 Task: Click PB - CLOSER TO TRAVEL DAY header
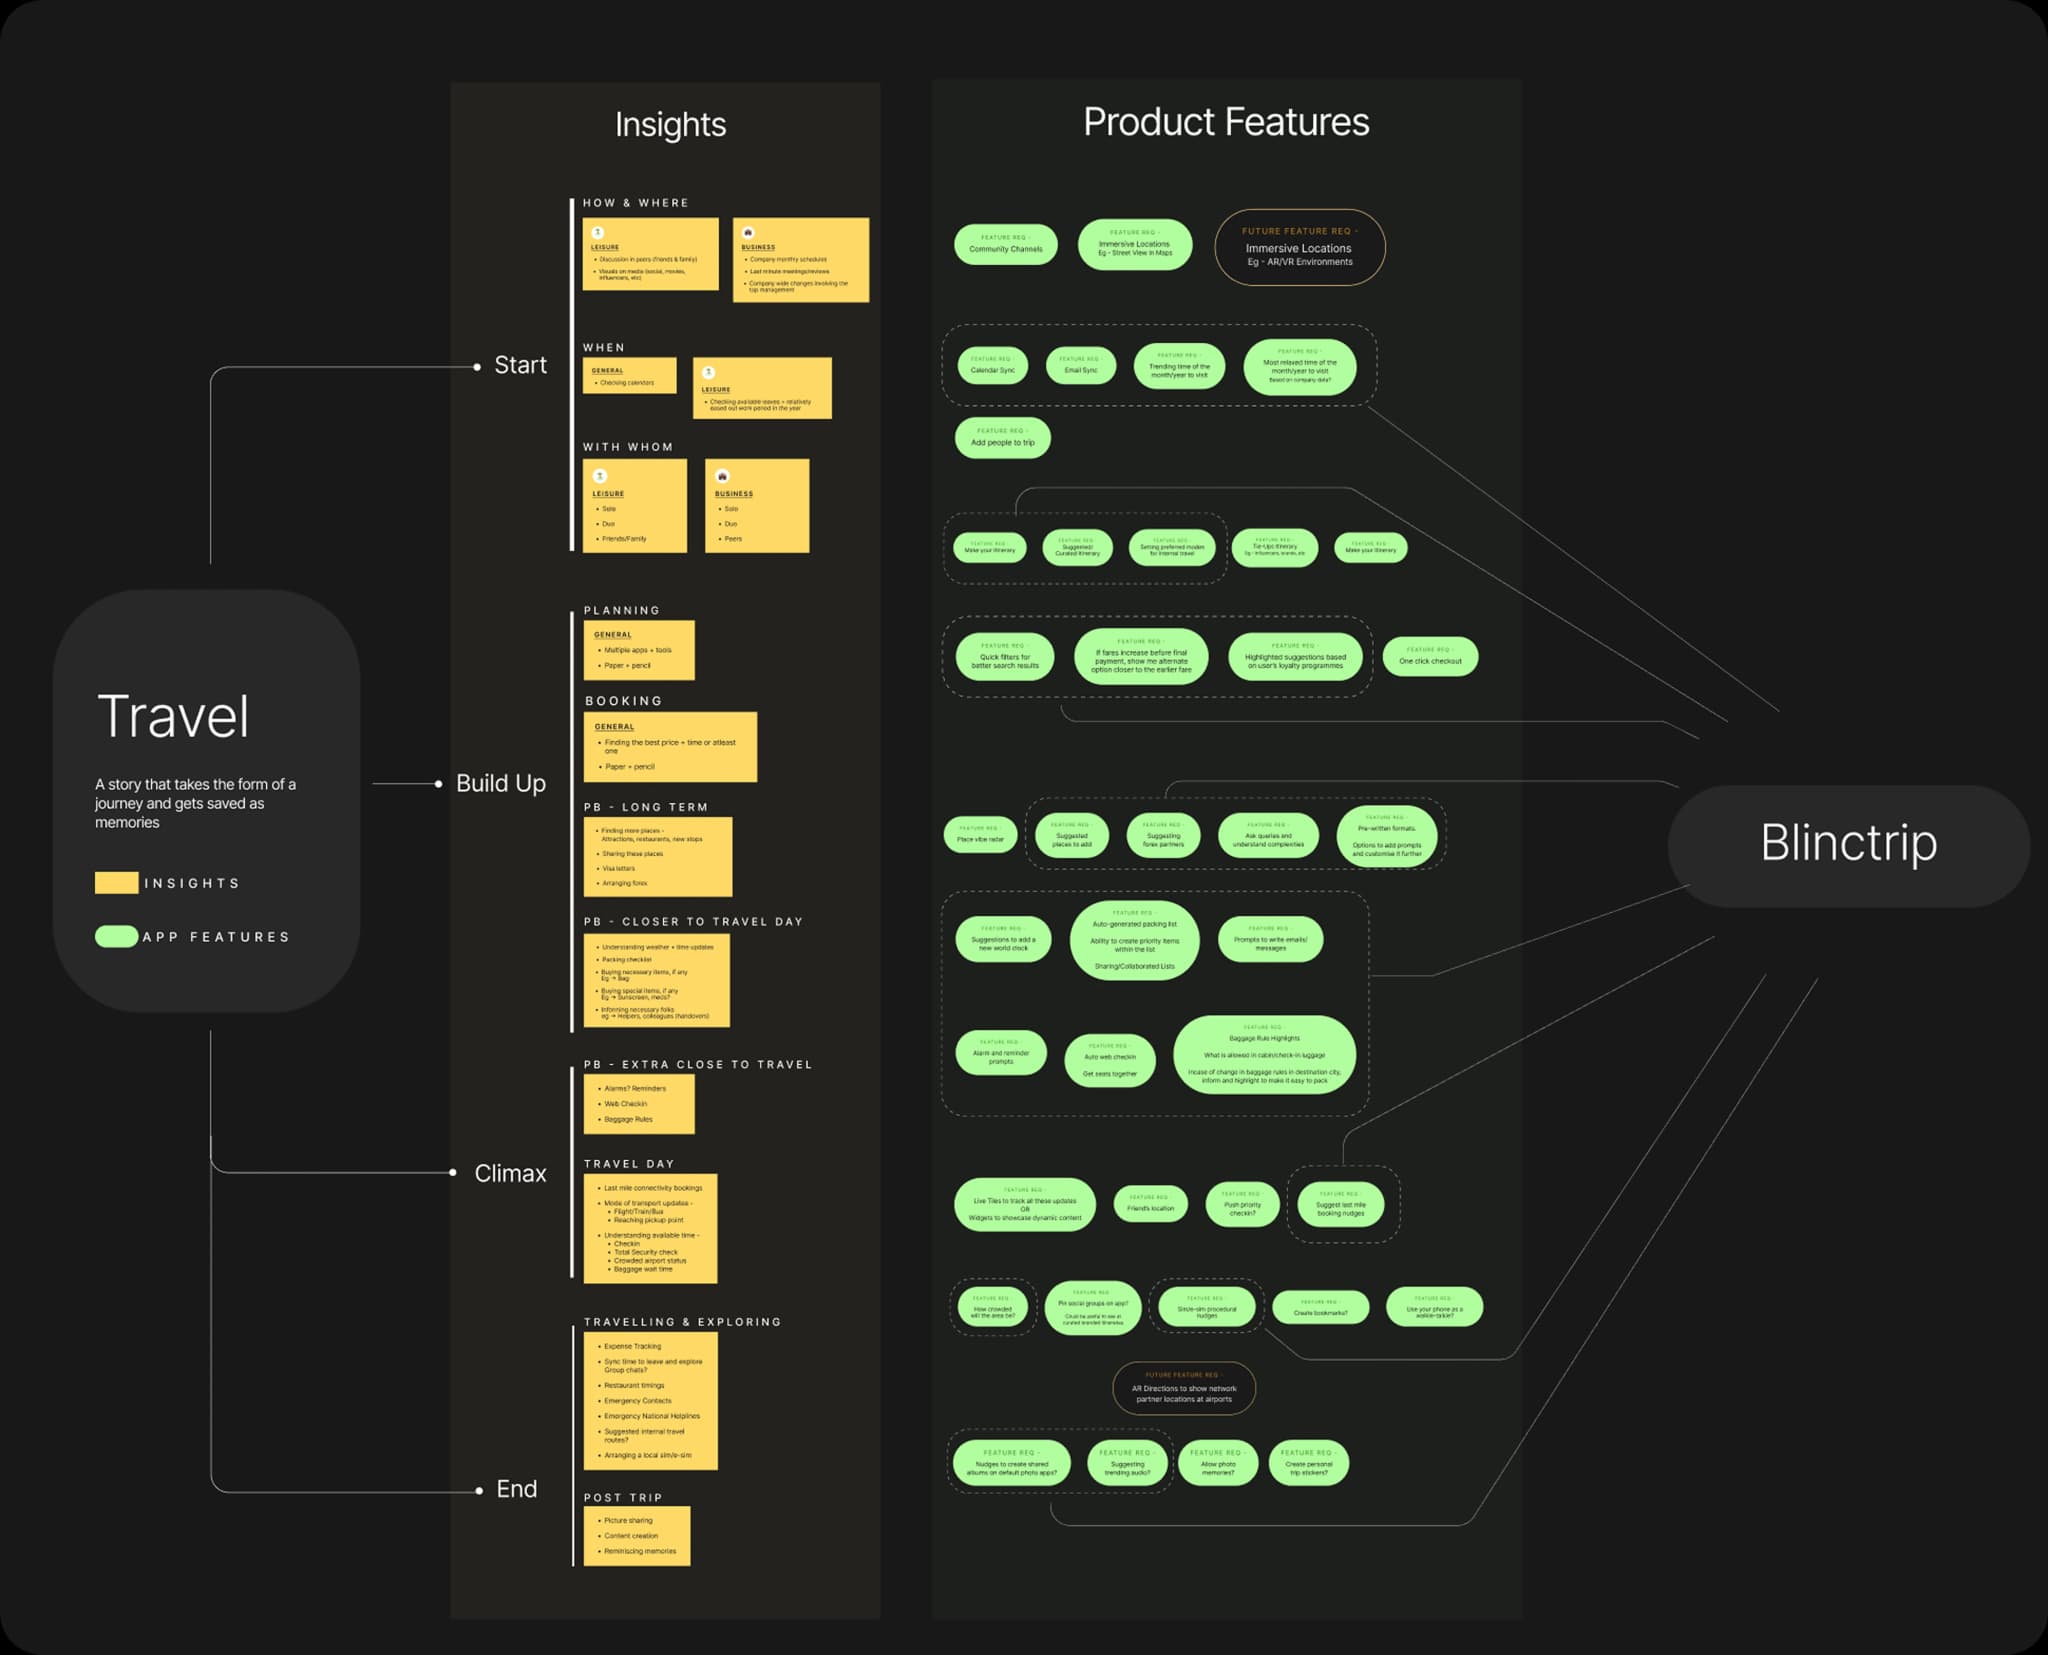(694, 922)
